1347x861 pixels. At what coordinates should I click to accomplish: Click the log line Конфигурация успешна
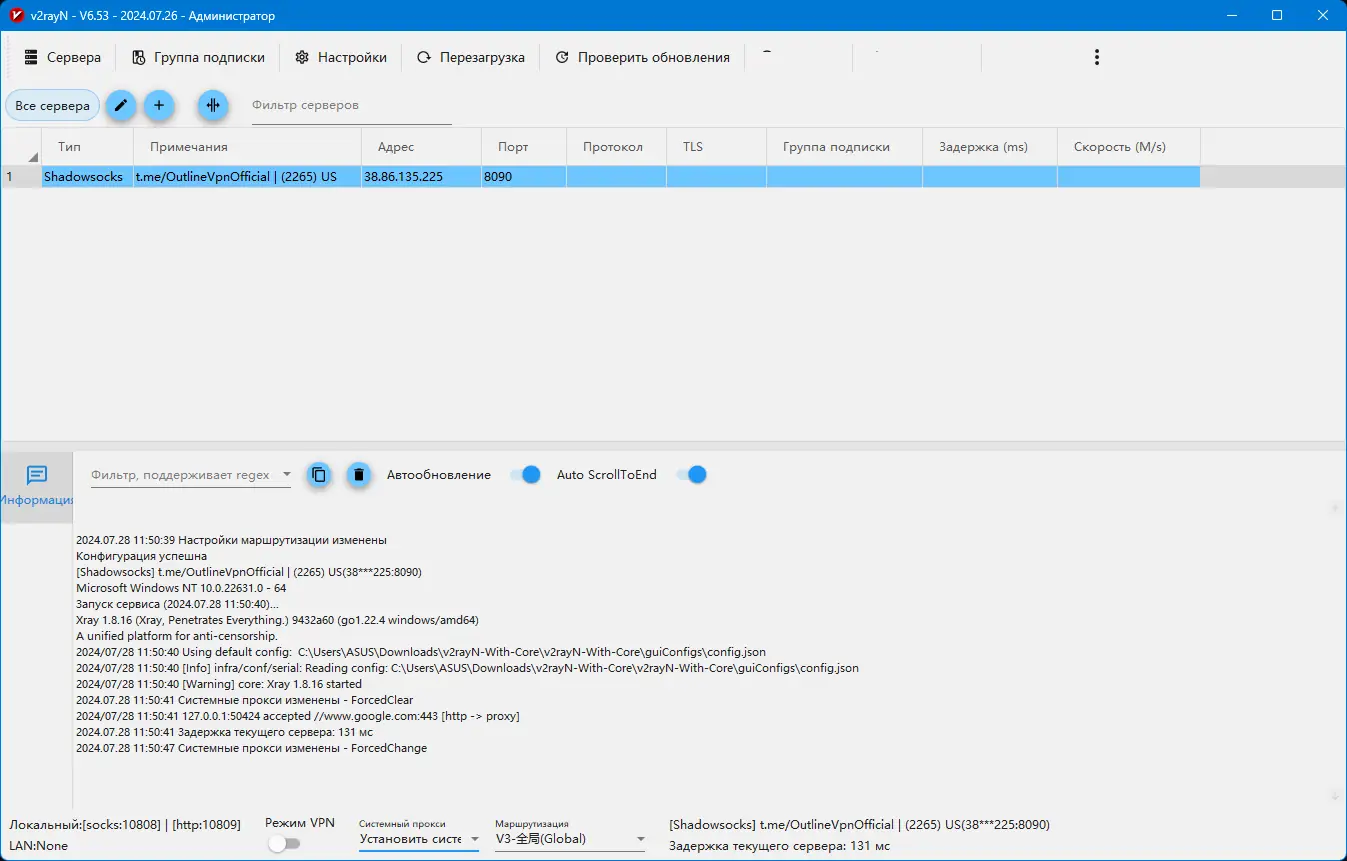tap(142, 556)
